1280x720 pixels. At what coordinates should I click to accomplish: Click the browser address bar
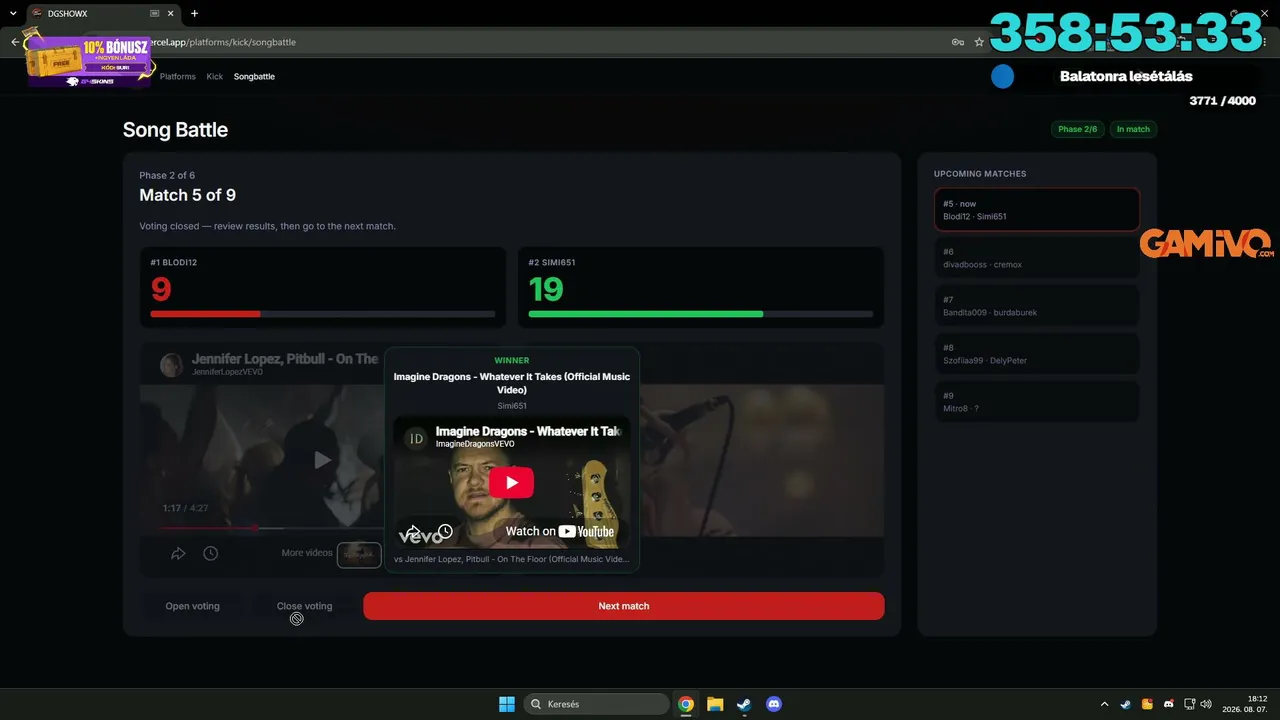[x=540, y=42]
